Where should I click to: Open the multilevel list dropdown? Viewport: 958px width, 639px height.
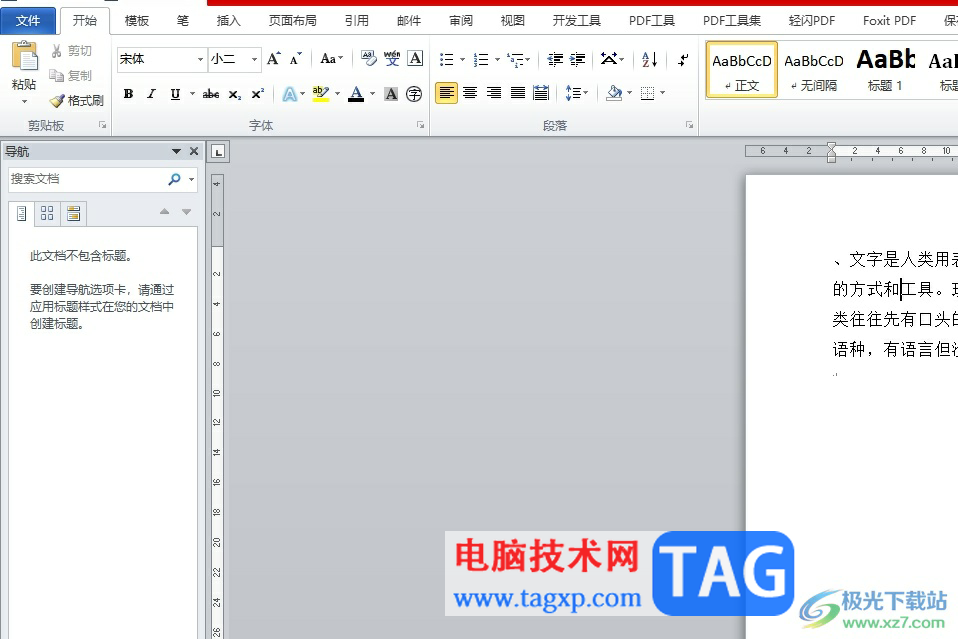click(519, 59)
